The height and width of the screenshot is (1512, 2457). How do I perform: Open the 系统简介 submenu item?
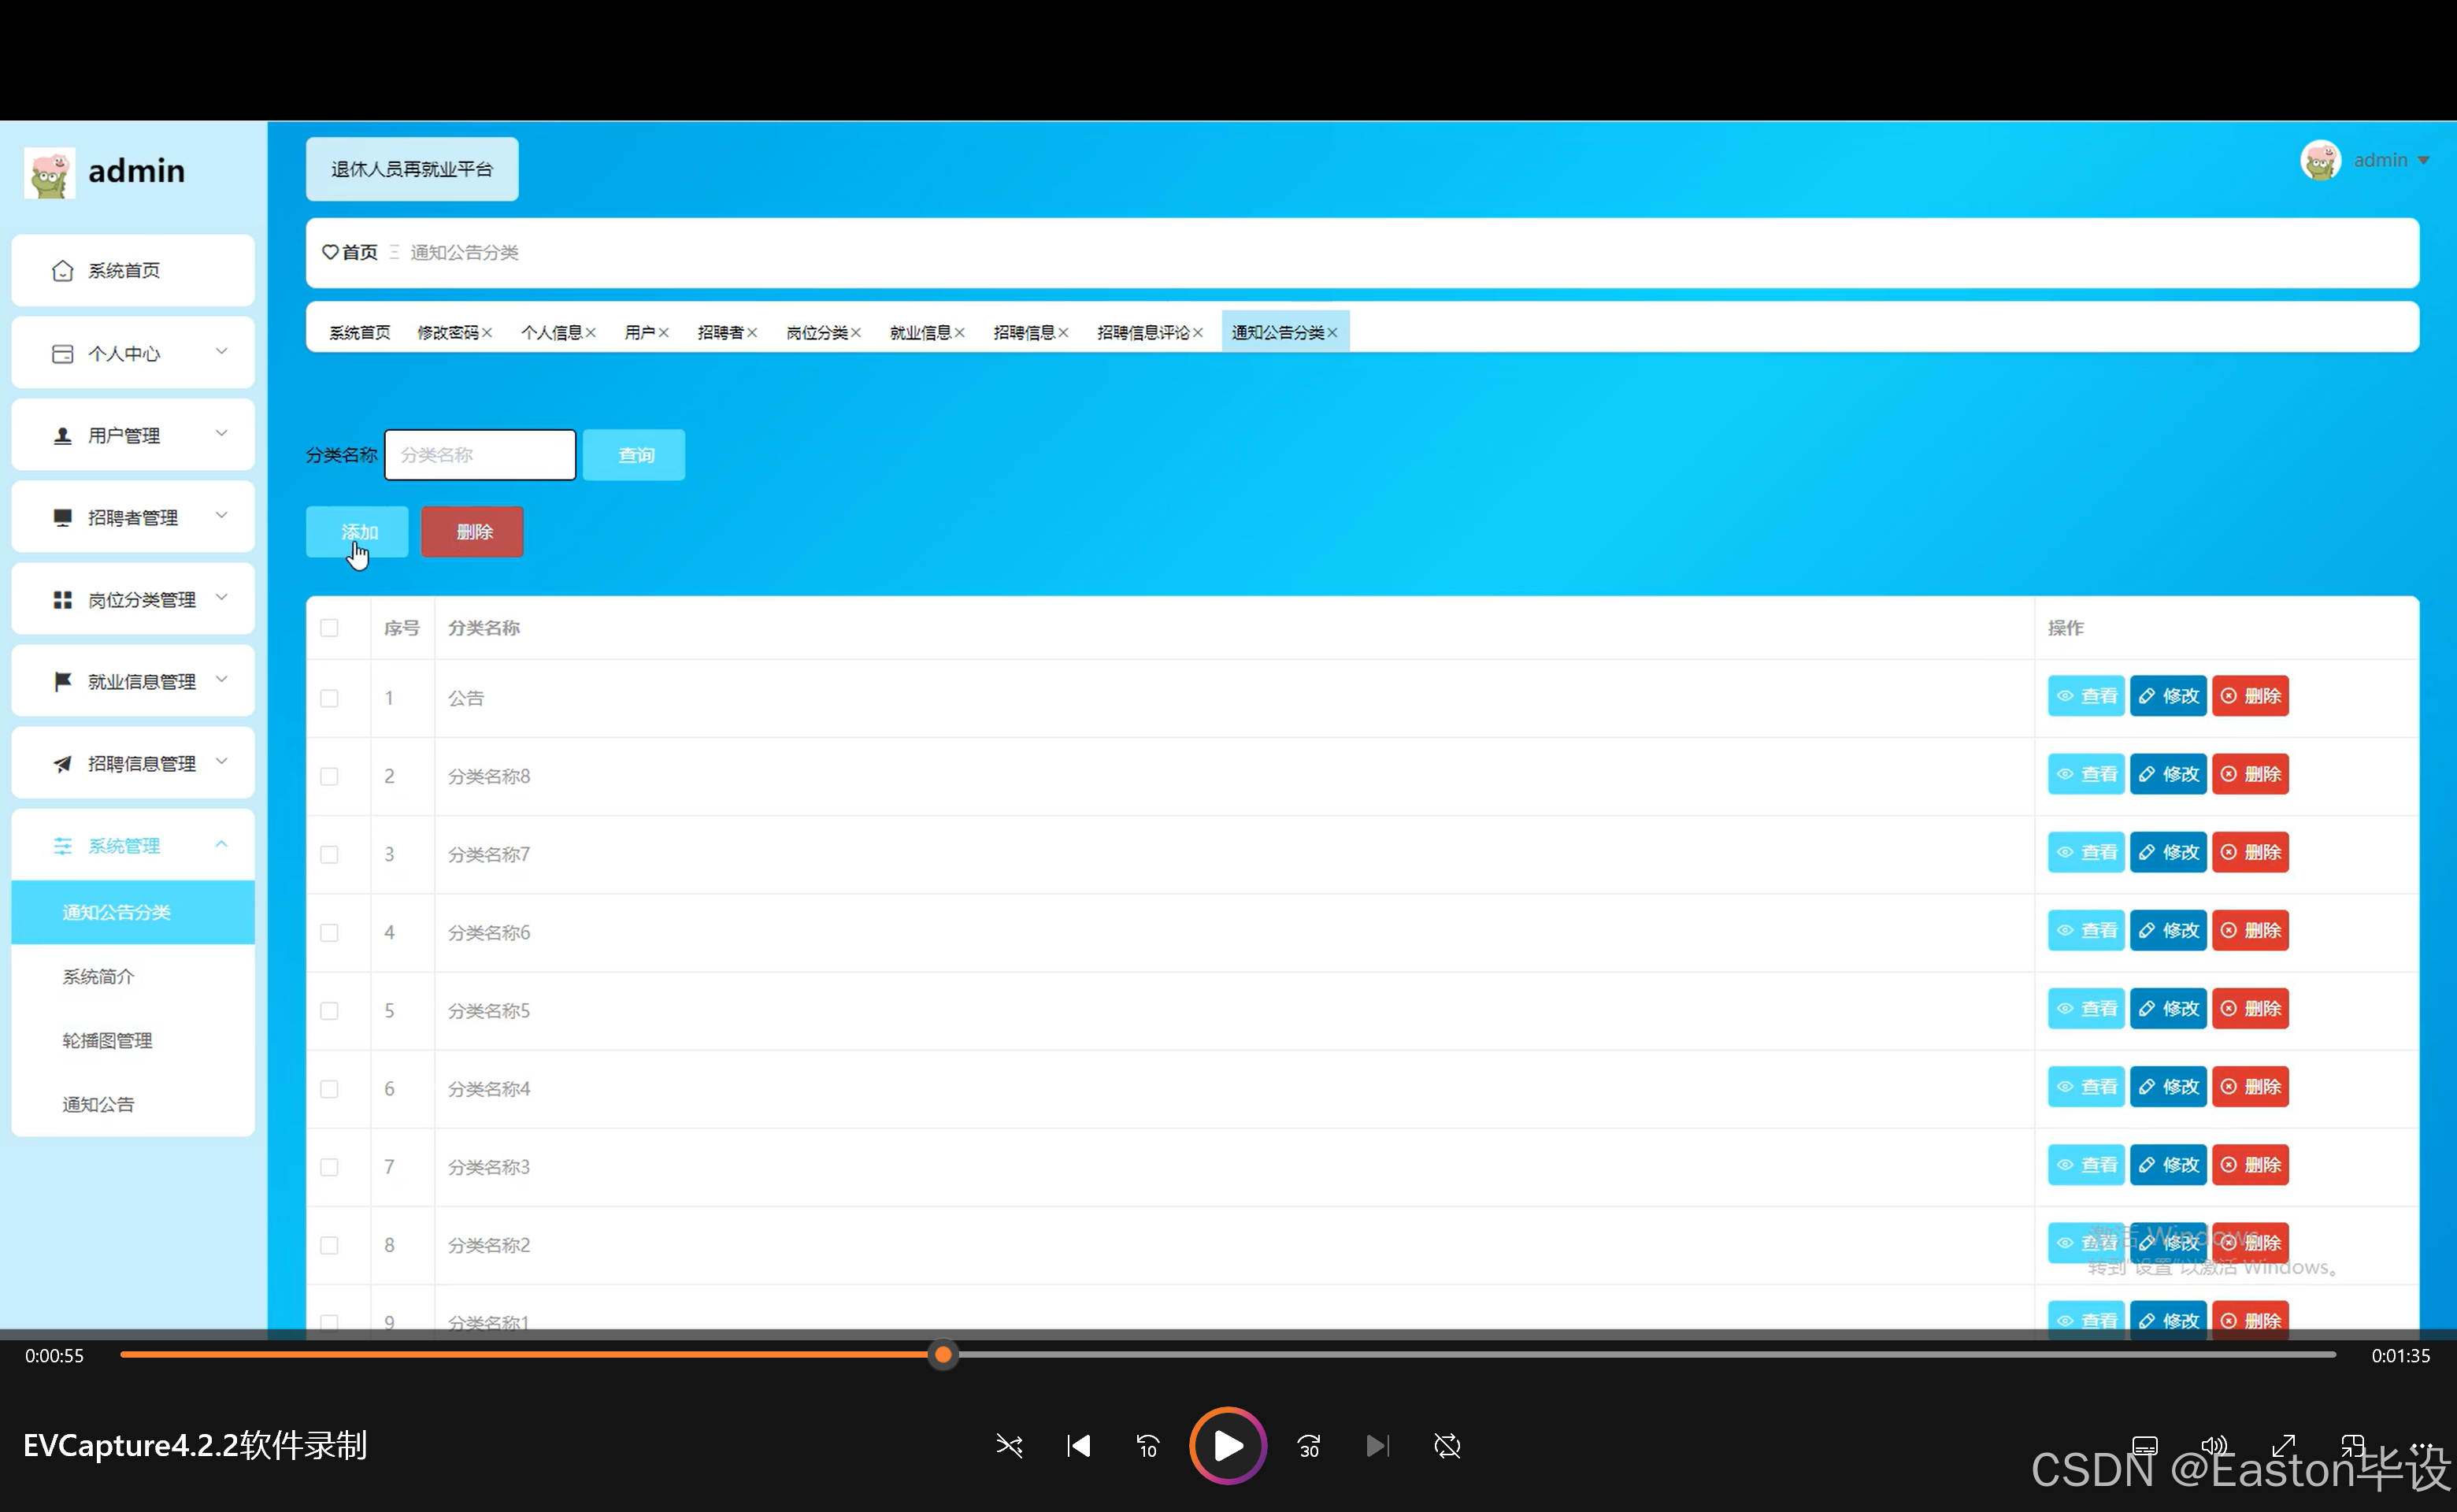pos(133,977)
